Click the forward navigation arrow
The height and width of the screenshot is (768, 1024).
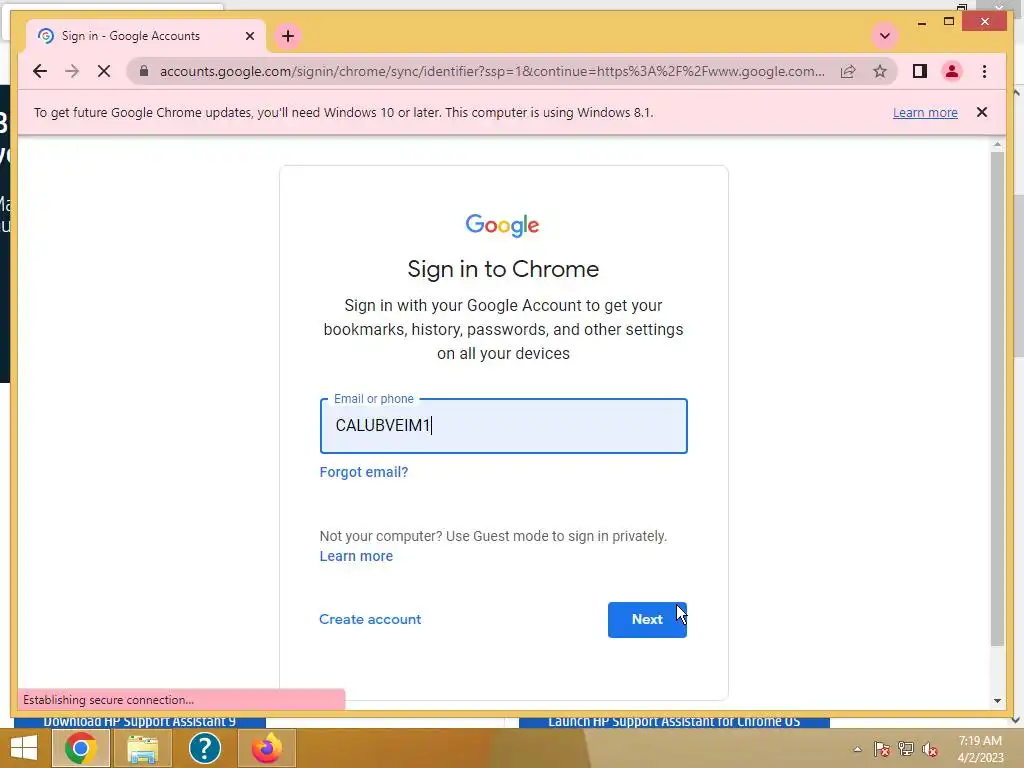coord(72,71)
